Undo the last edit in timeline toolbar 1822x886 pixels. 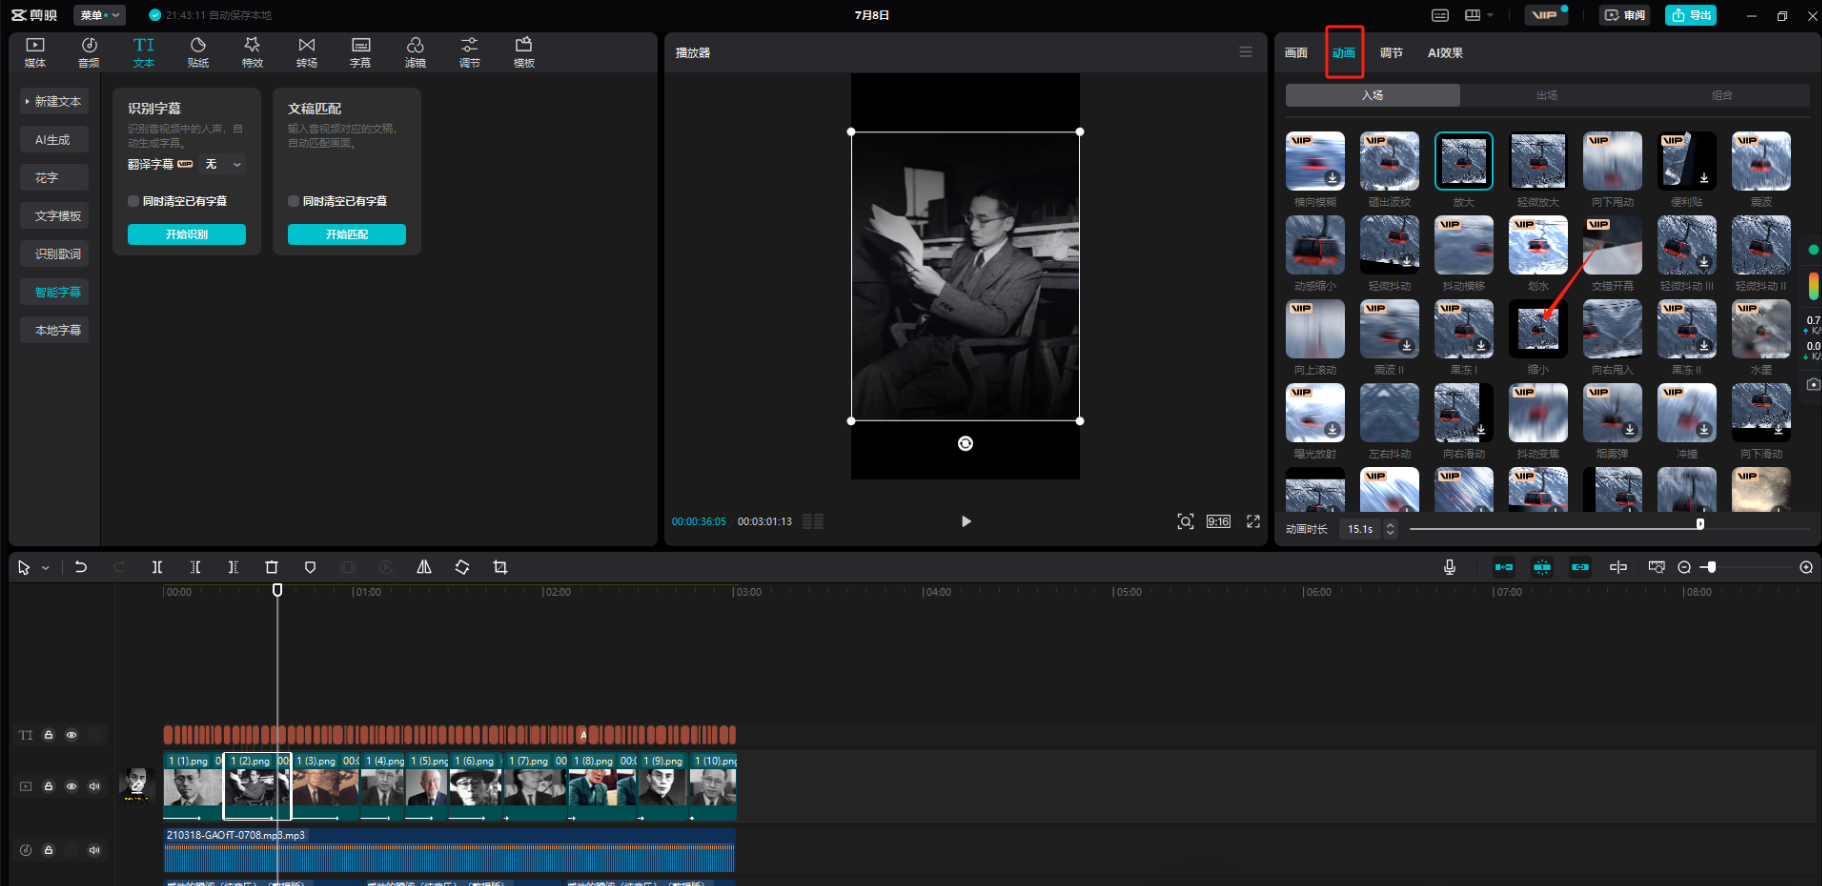point(81,567)
